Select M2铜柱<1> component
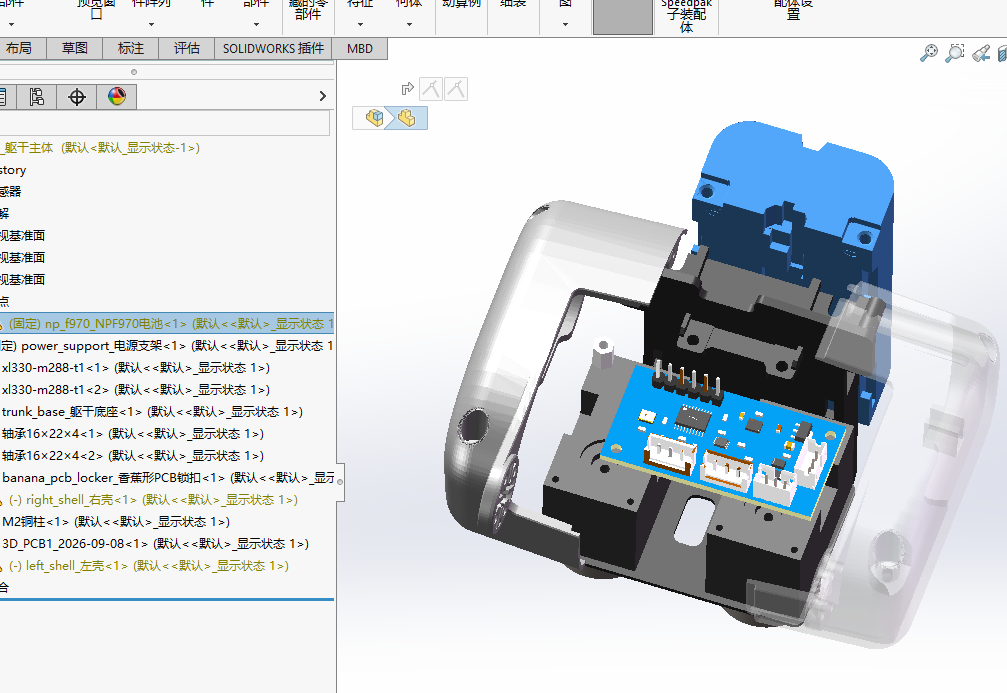The image size is (1007, 693). [x=116, y=522]
